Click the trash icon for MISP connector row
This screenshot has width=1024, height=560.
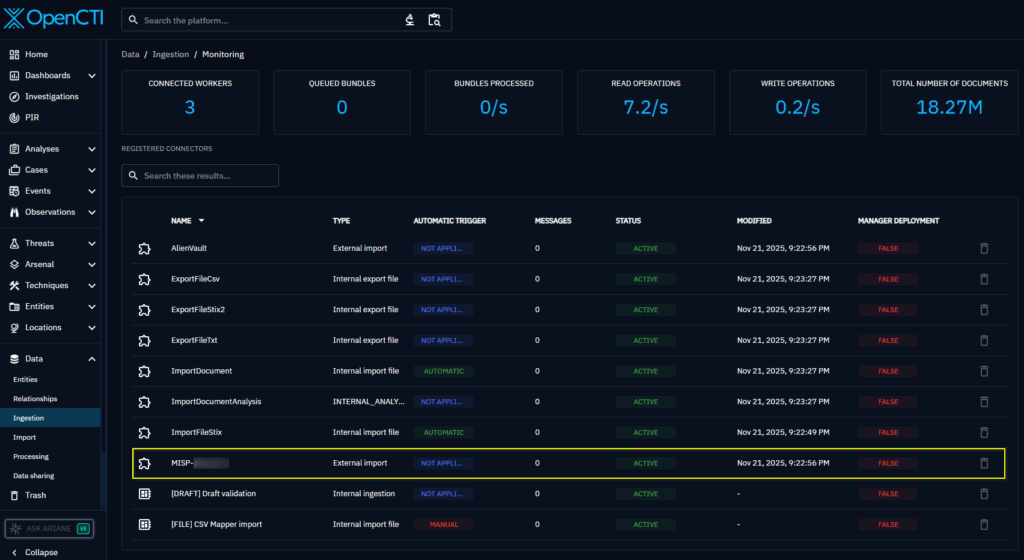(983, 463)
